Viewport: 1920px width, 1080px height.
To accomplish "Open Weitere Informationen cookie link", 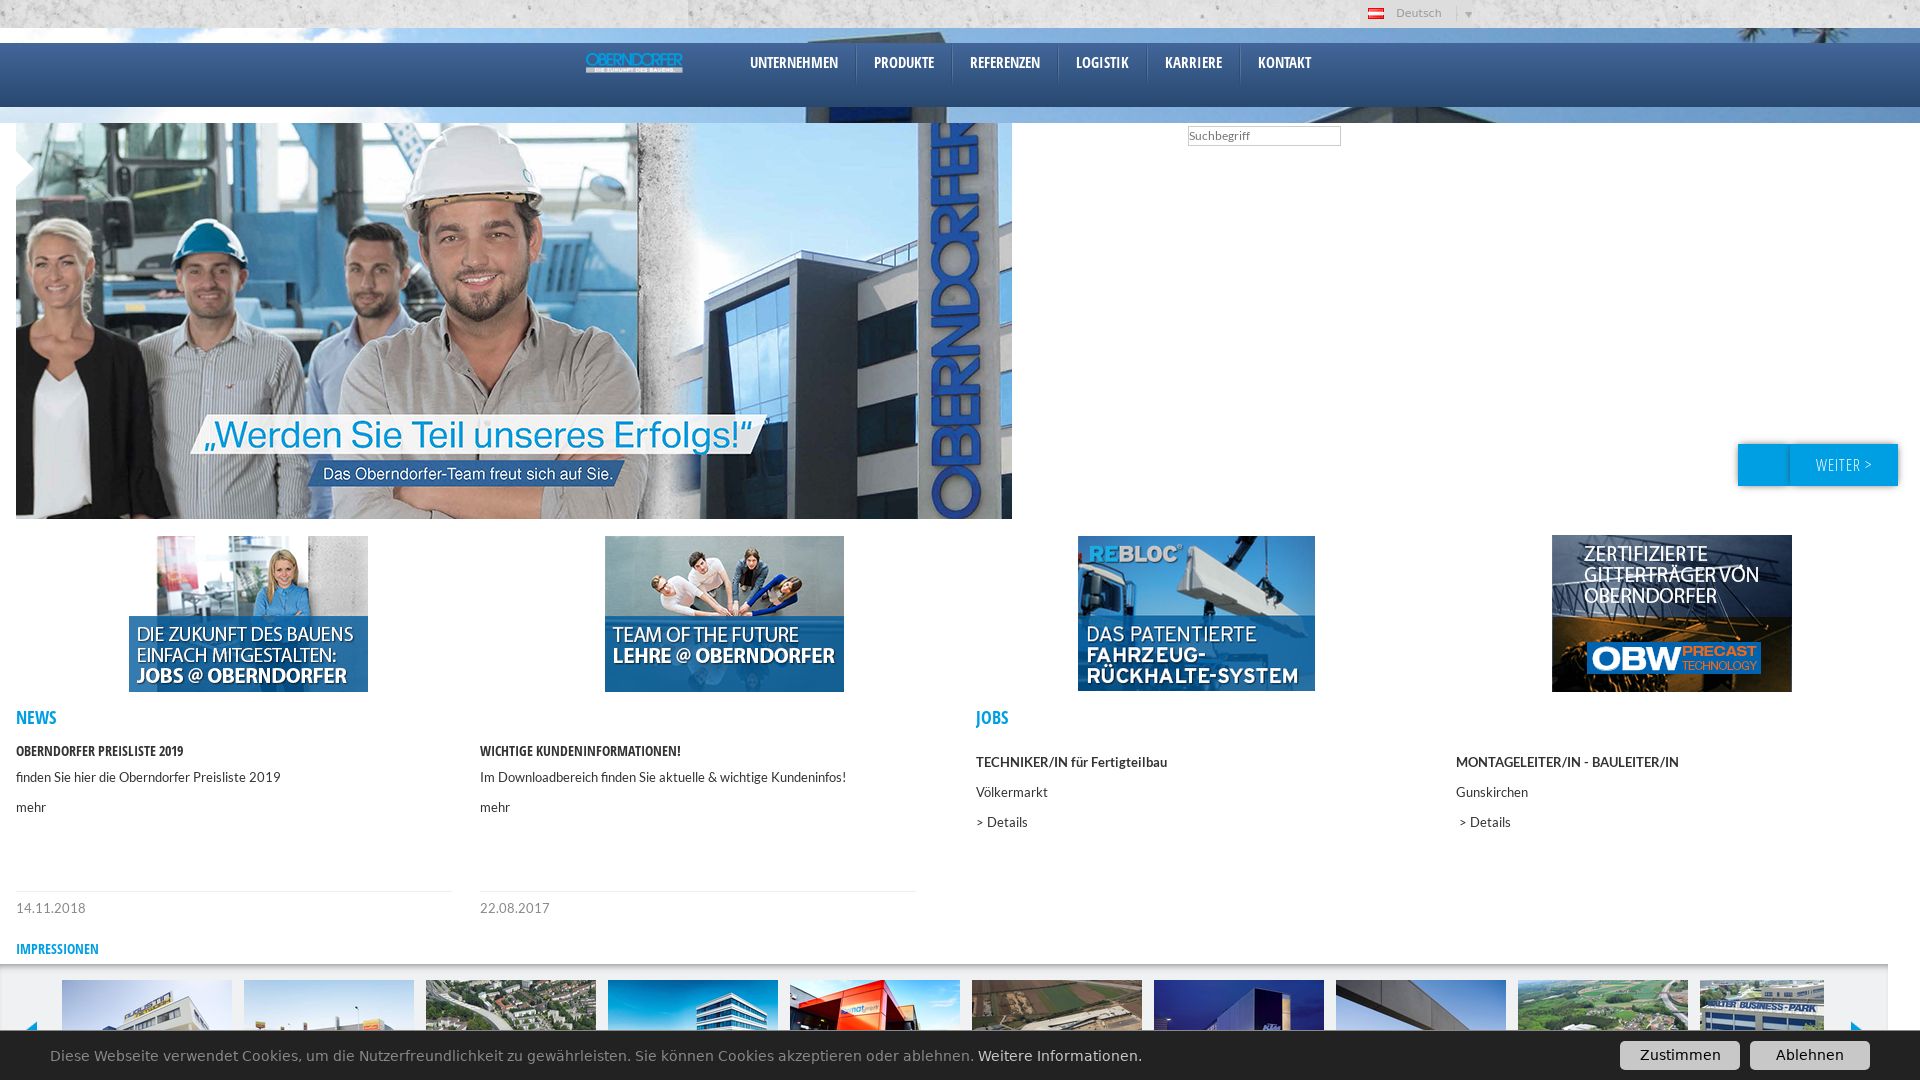I will [1060, 1056].
